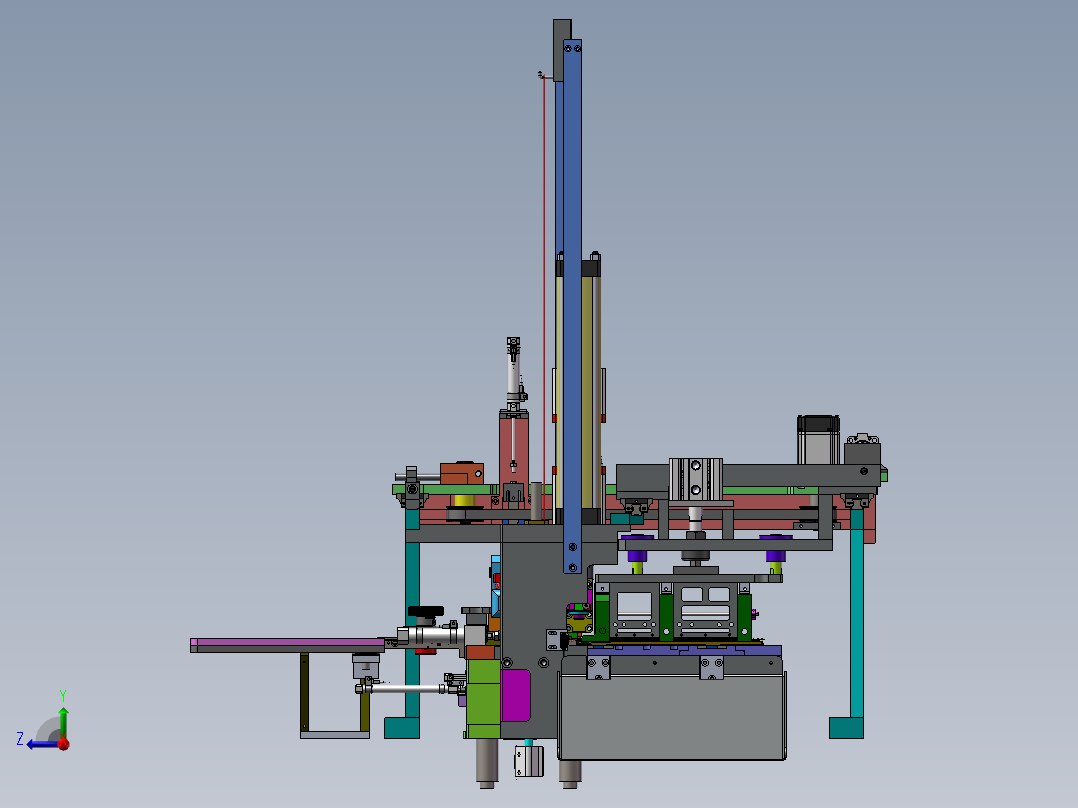The image size is (1078, 808).
Task: Click the red origin ball of the triad
Action: 64,744
